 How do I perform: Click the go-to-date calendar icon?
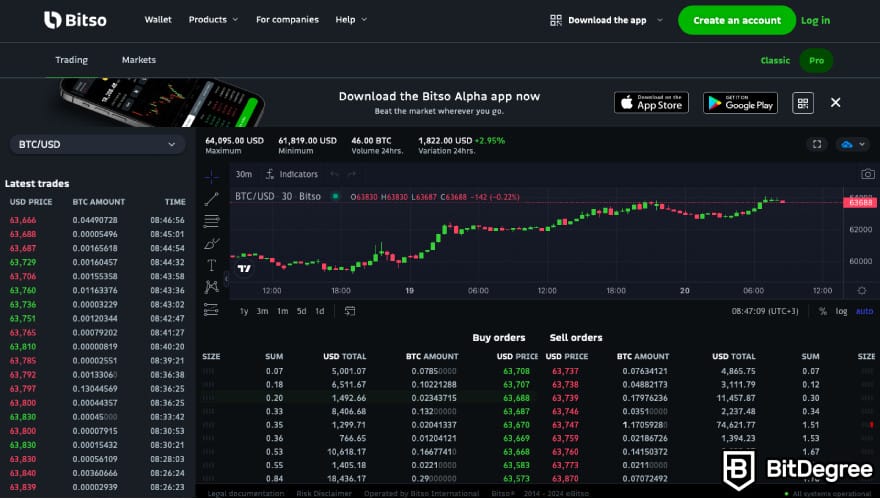click(350, 311)
